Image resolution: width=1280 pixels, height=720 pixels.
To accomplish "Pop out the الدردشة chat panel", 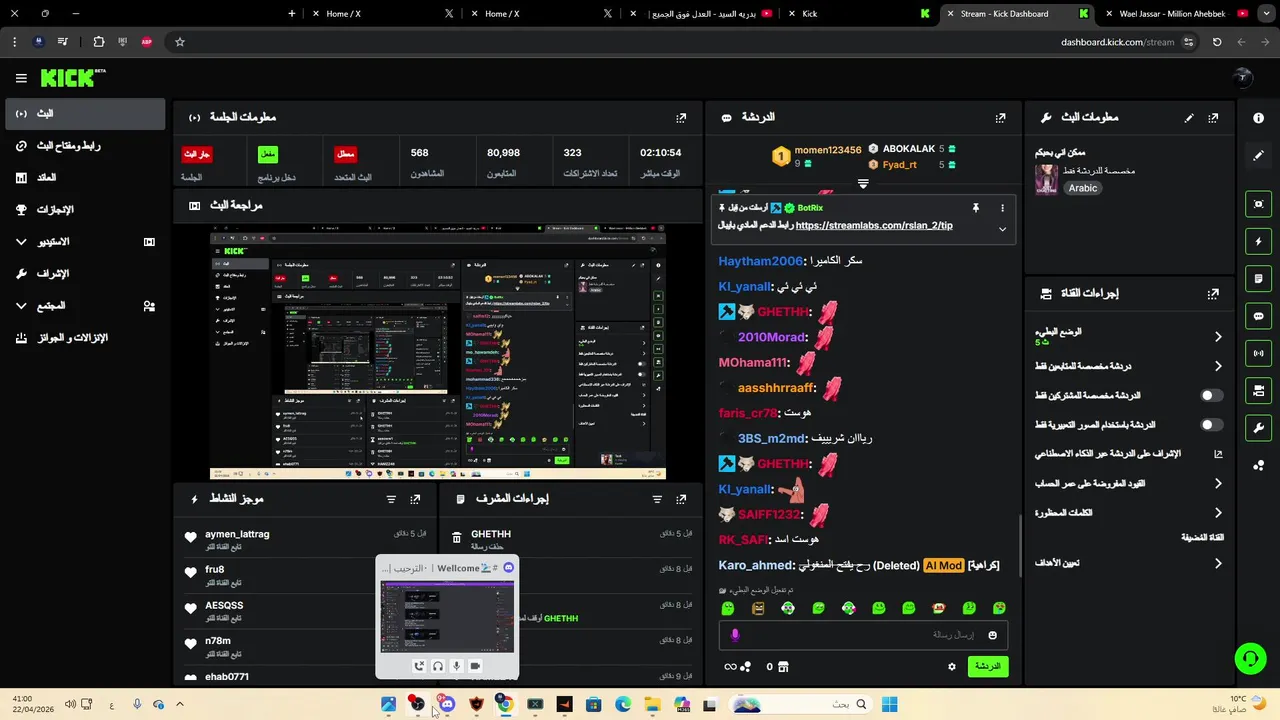I will pyautogui.click(x=1000, y=118).
